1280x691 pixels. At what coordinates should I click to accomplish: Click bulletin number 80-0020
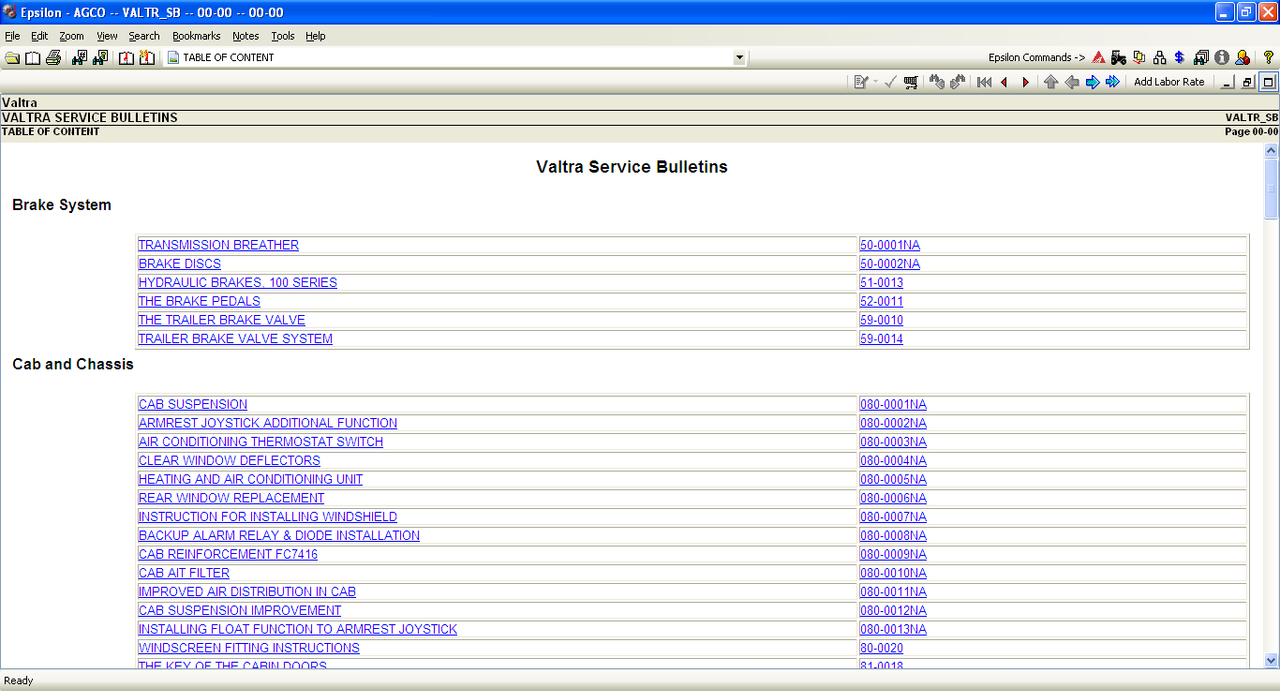(882, 648)
